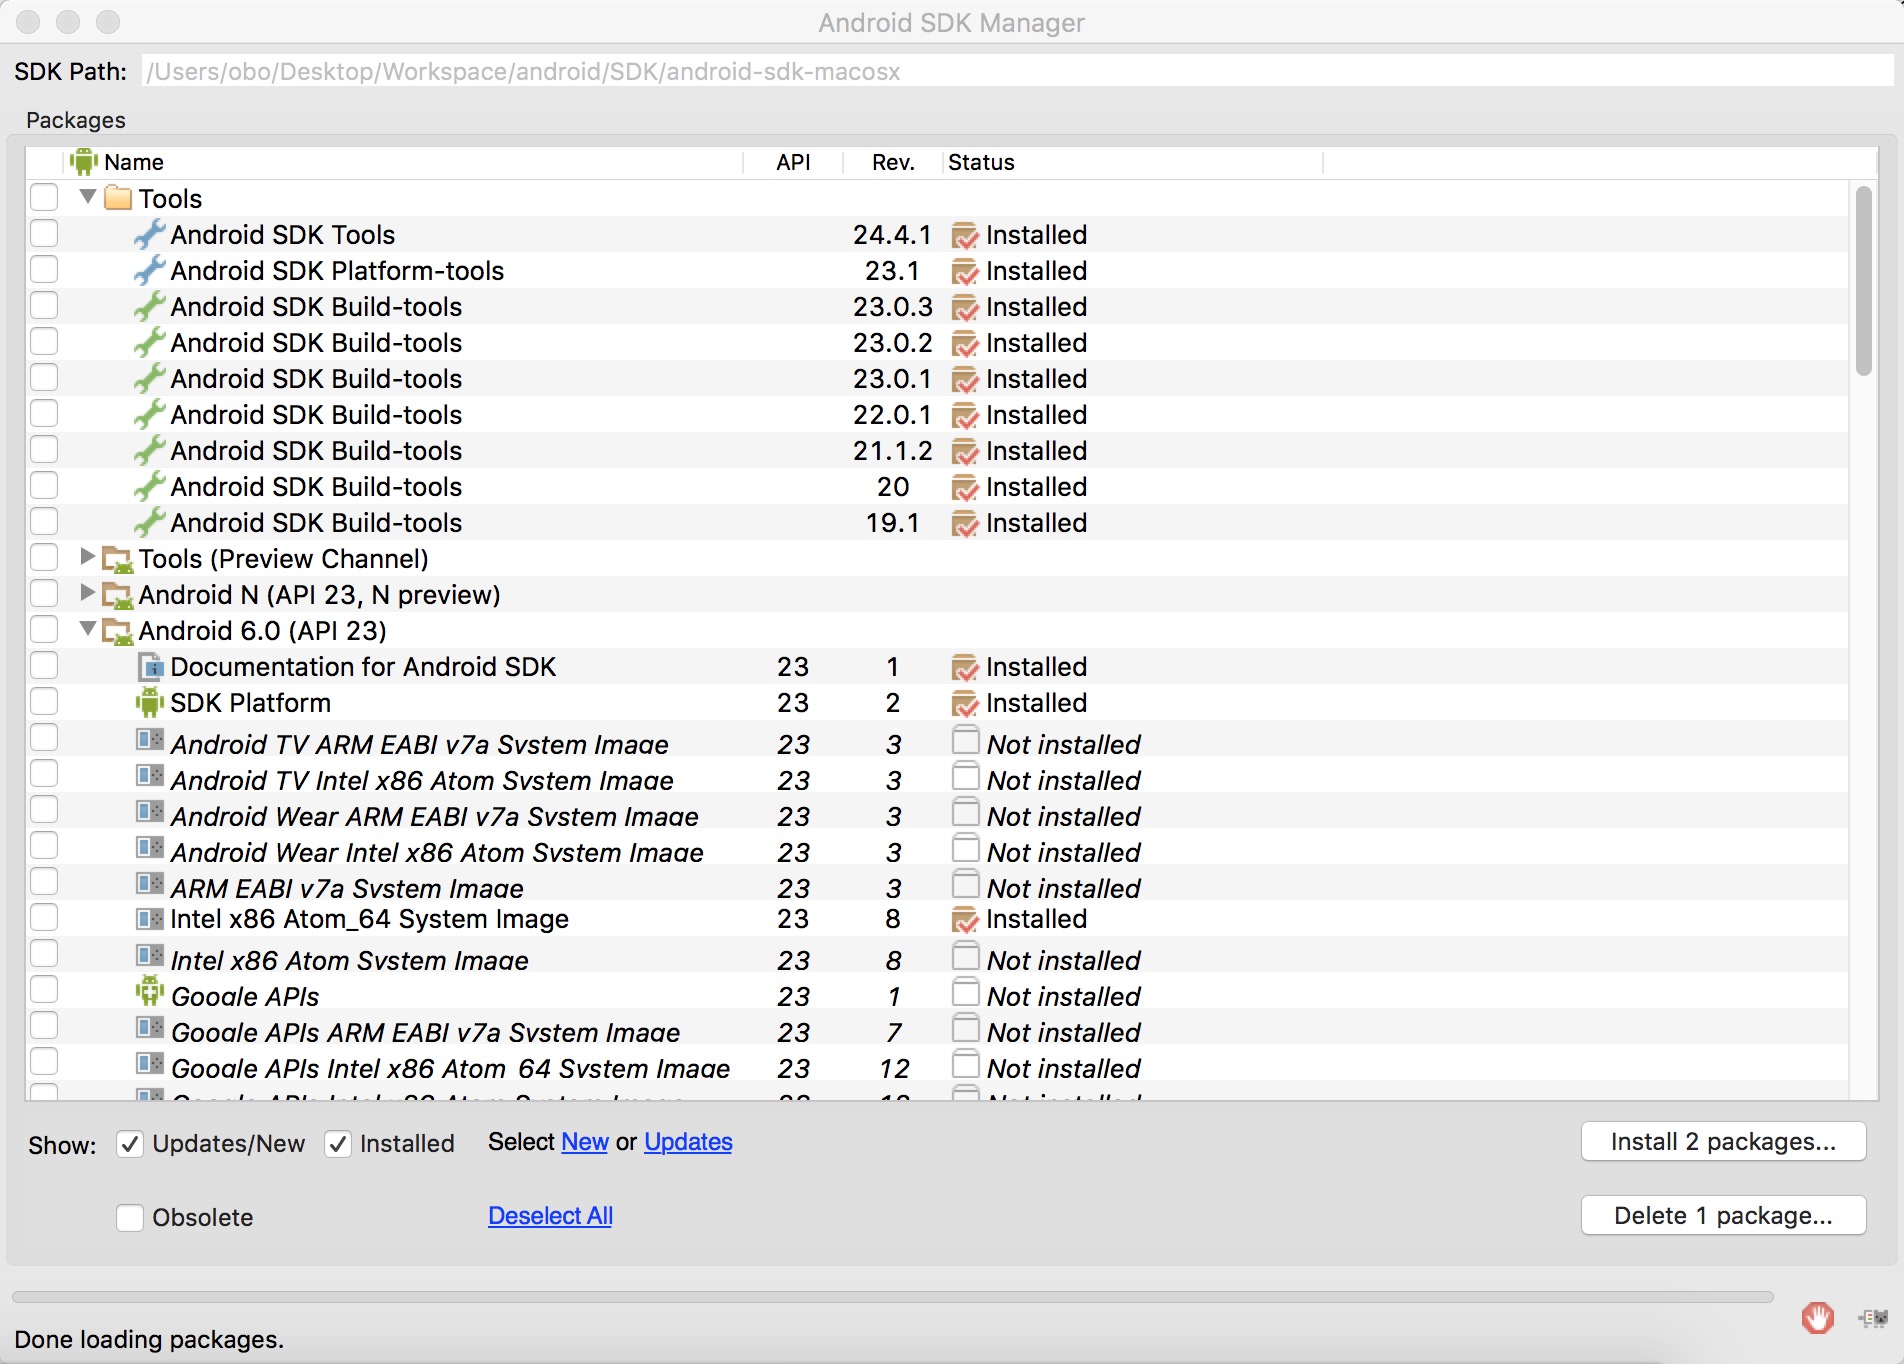Click the log window icon at bottom right

click(x=1873, y=1318)
